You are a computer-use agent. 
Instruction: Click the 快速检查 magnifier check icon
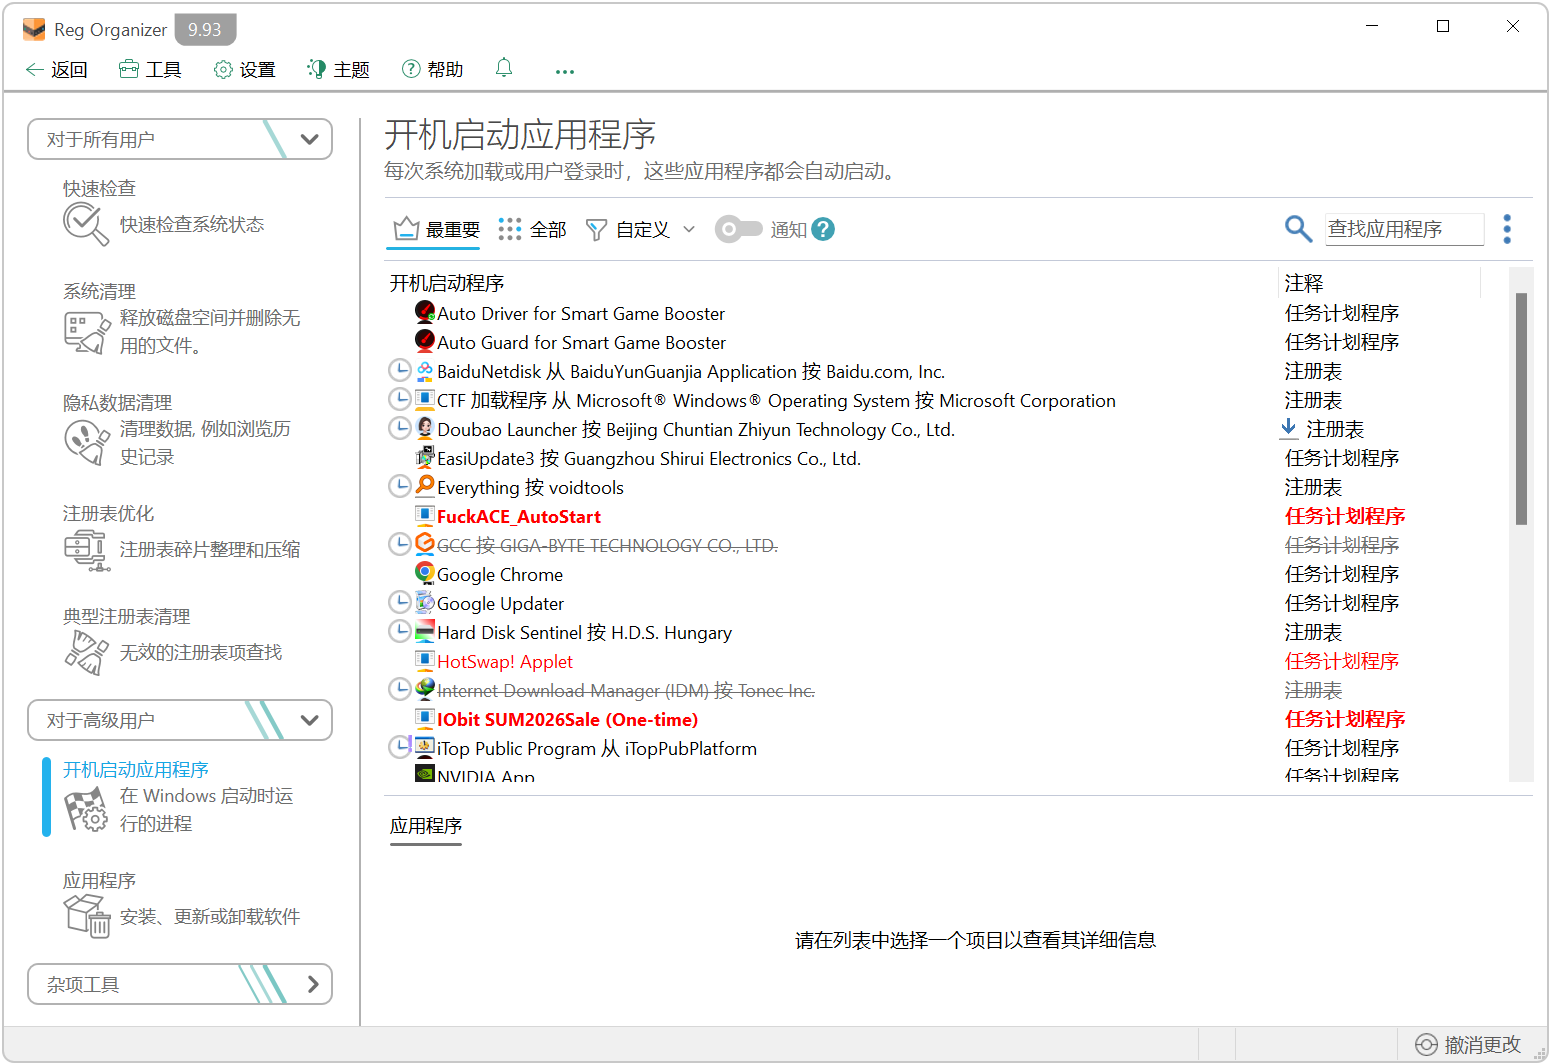(86, 224)
